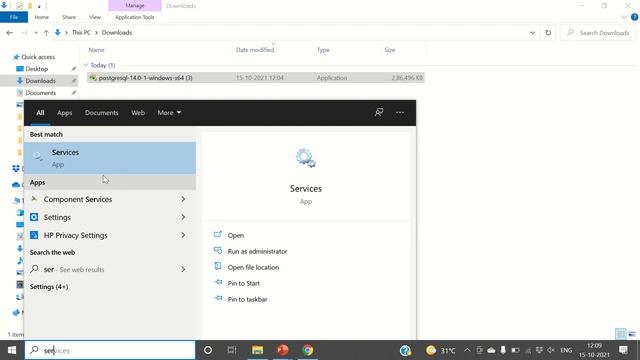Pin Services to taskbar

(x=247, y=299)
